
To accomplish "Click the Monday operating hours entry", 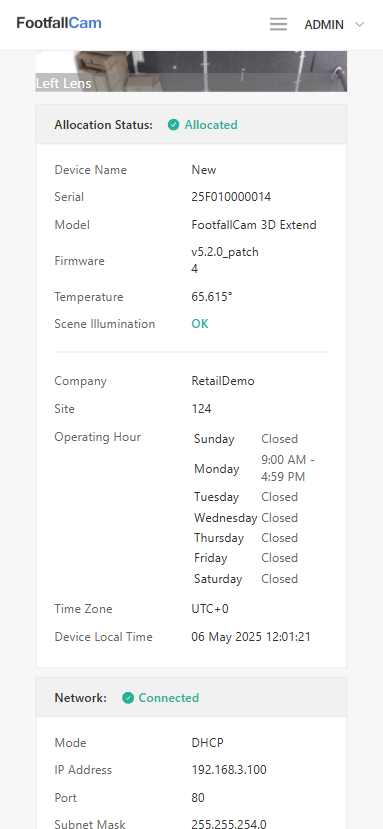I will [x=254, y=468].
